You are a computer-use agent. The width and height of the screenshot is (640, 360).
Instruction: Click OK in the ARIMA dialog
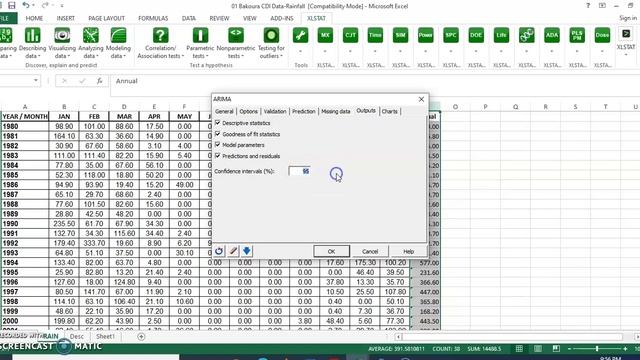pos(331,251)
